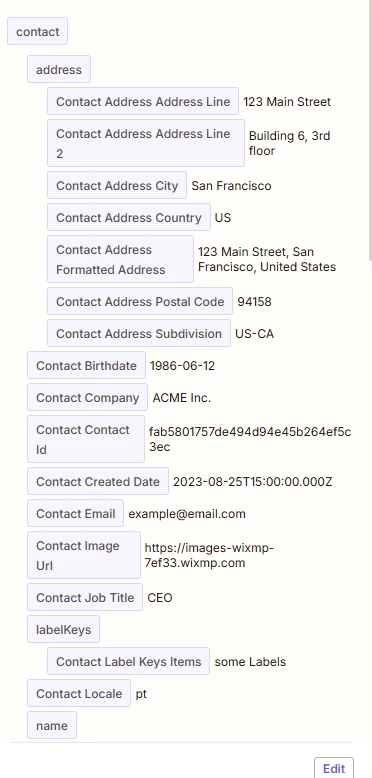Select the Contact Job Title tag
The height and width of the screenshot is (778, 372).
[x=85, y=597]
